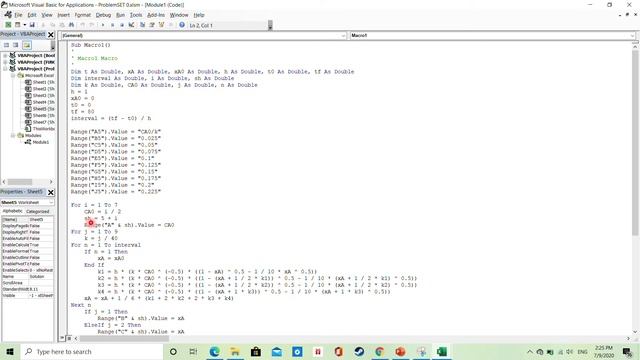Collapse the Microsoft Excel Objects folder
The image size is (640, 360).
13,76
